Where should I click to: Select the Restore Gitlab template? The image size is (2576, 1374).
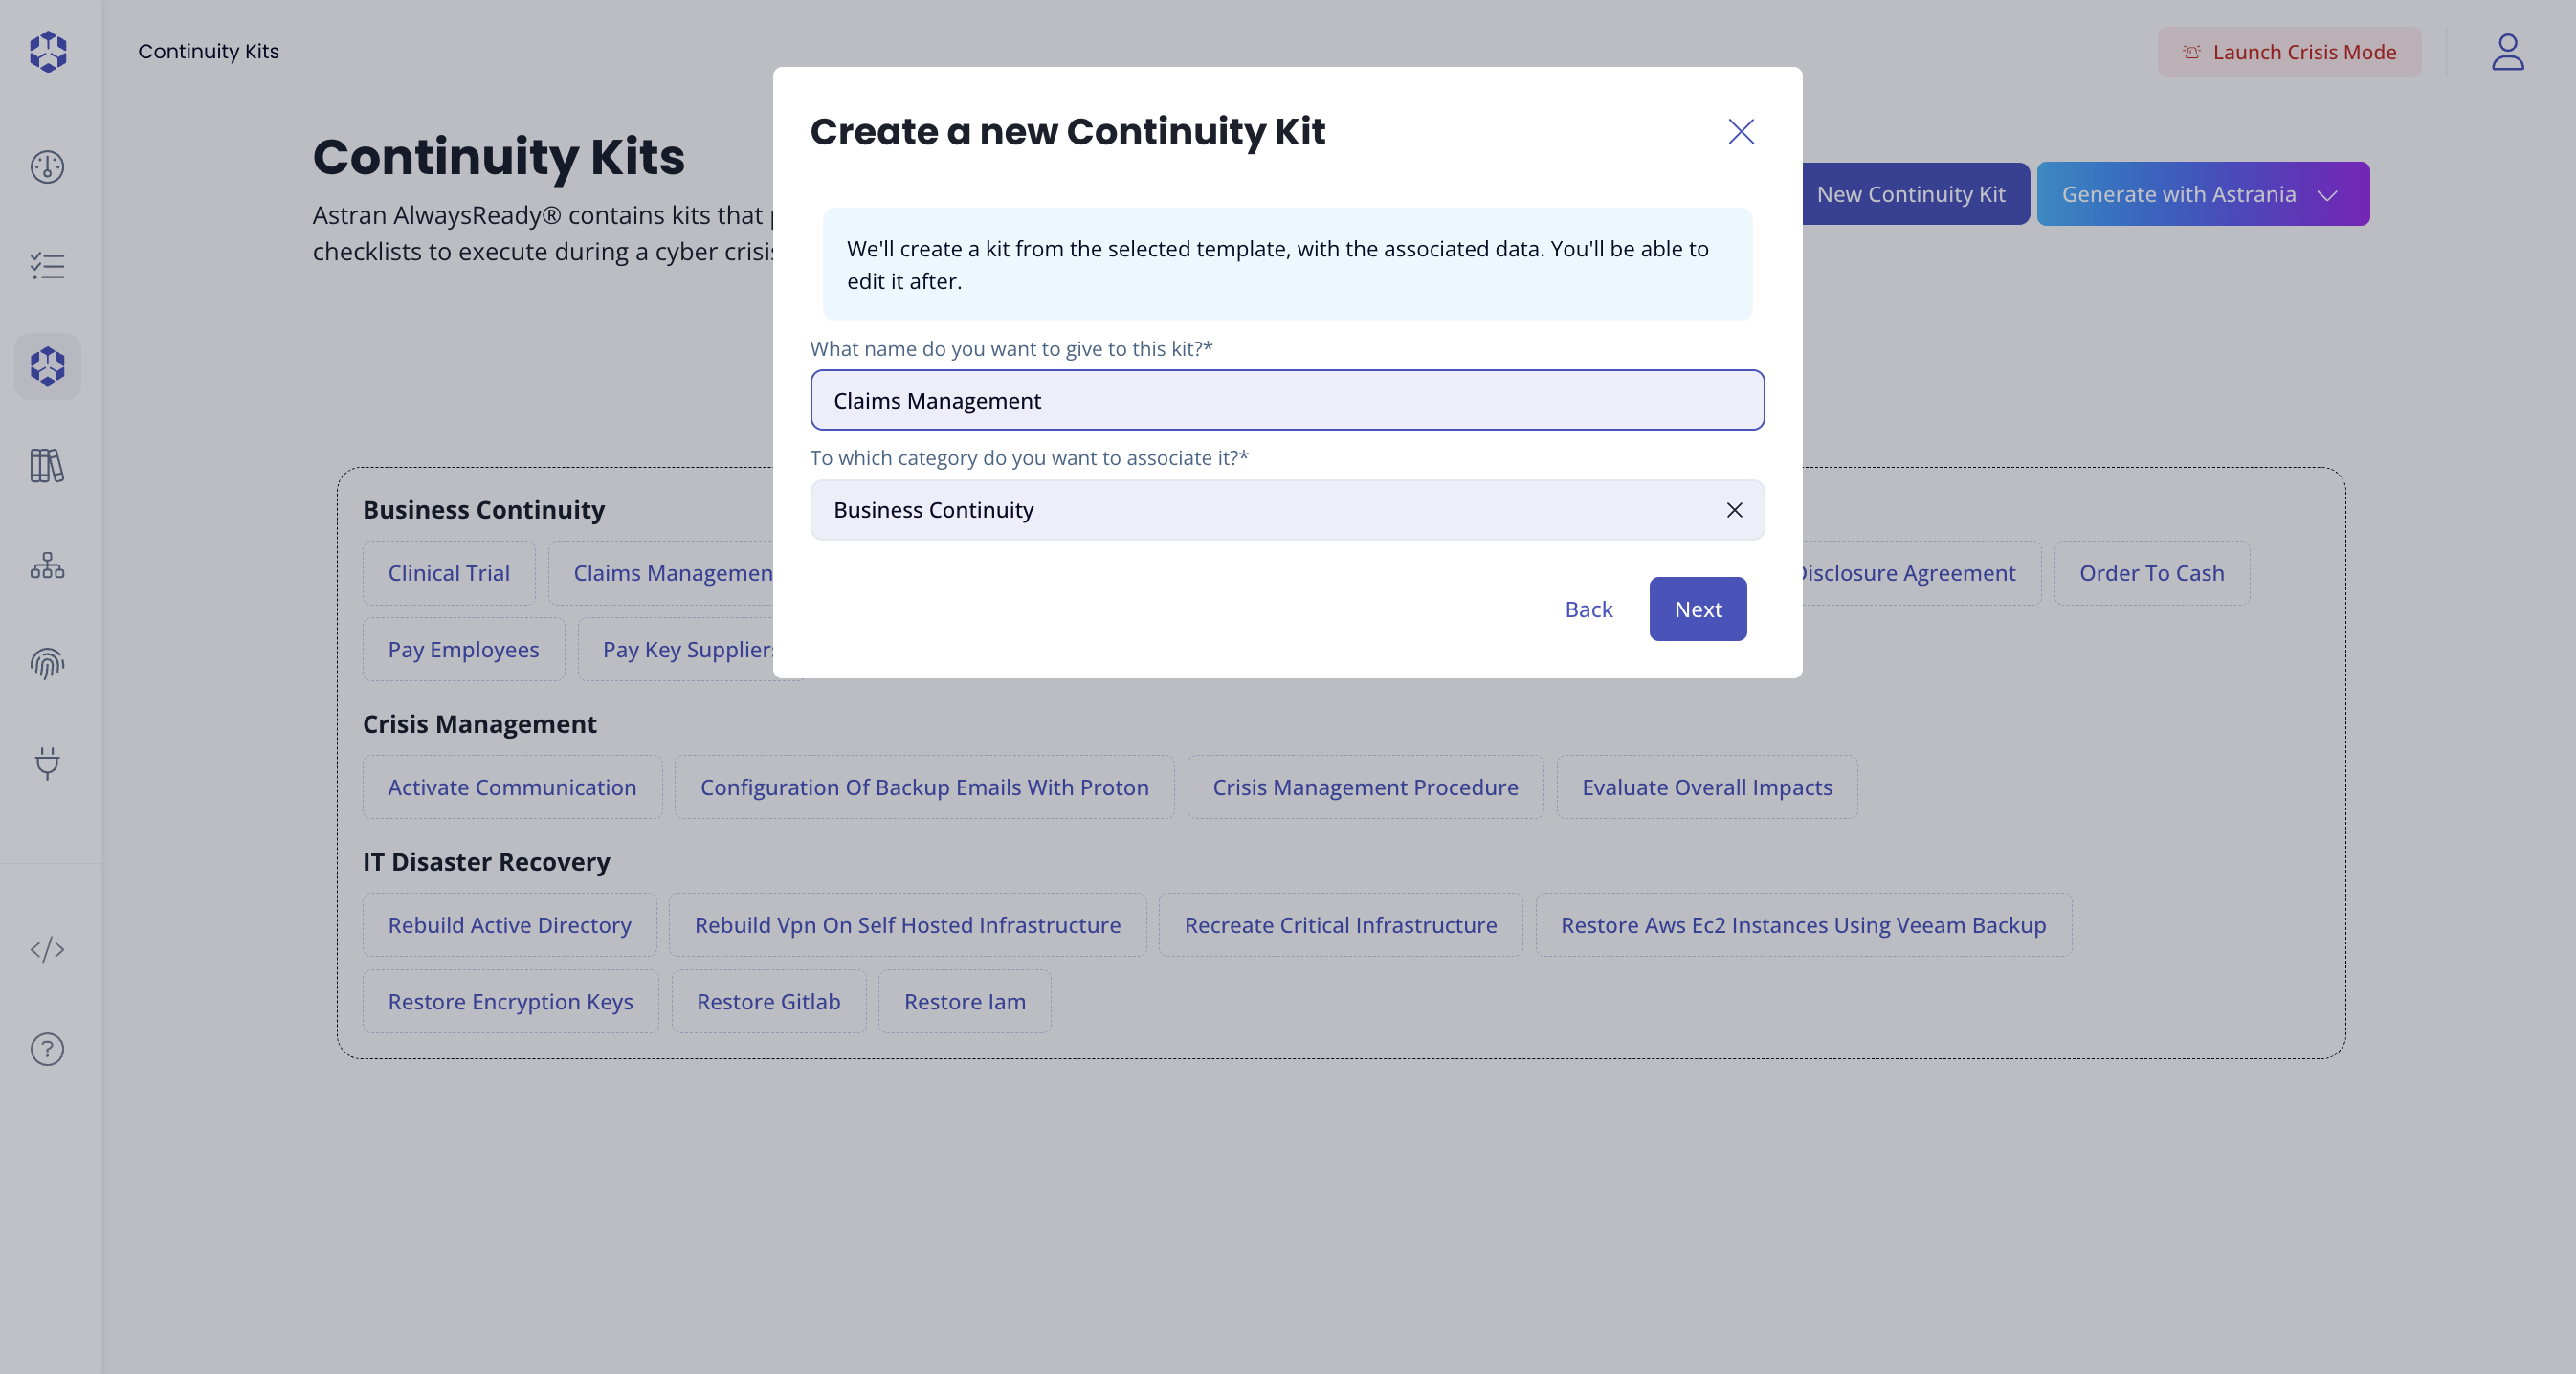768,1001
